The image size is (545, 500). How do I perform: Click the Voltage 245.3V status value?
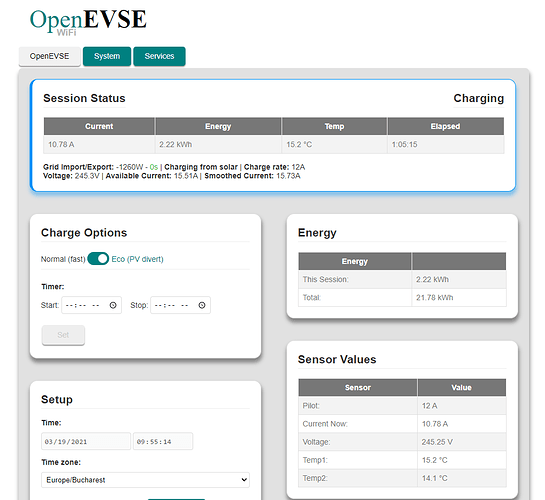click(x=87, y=176)
